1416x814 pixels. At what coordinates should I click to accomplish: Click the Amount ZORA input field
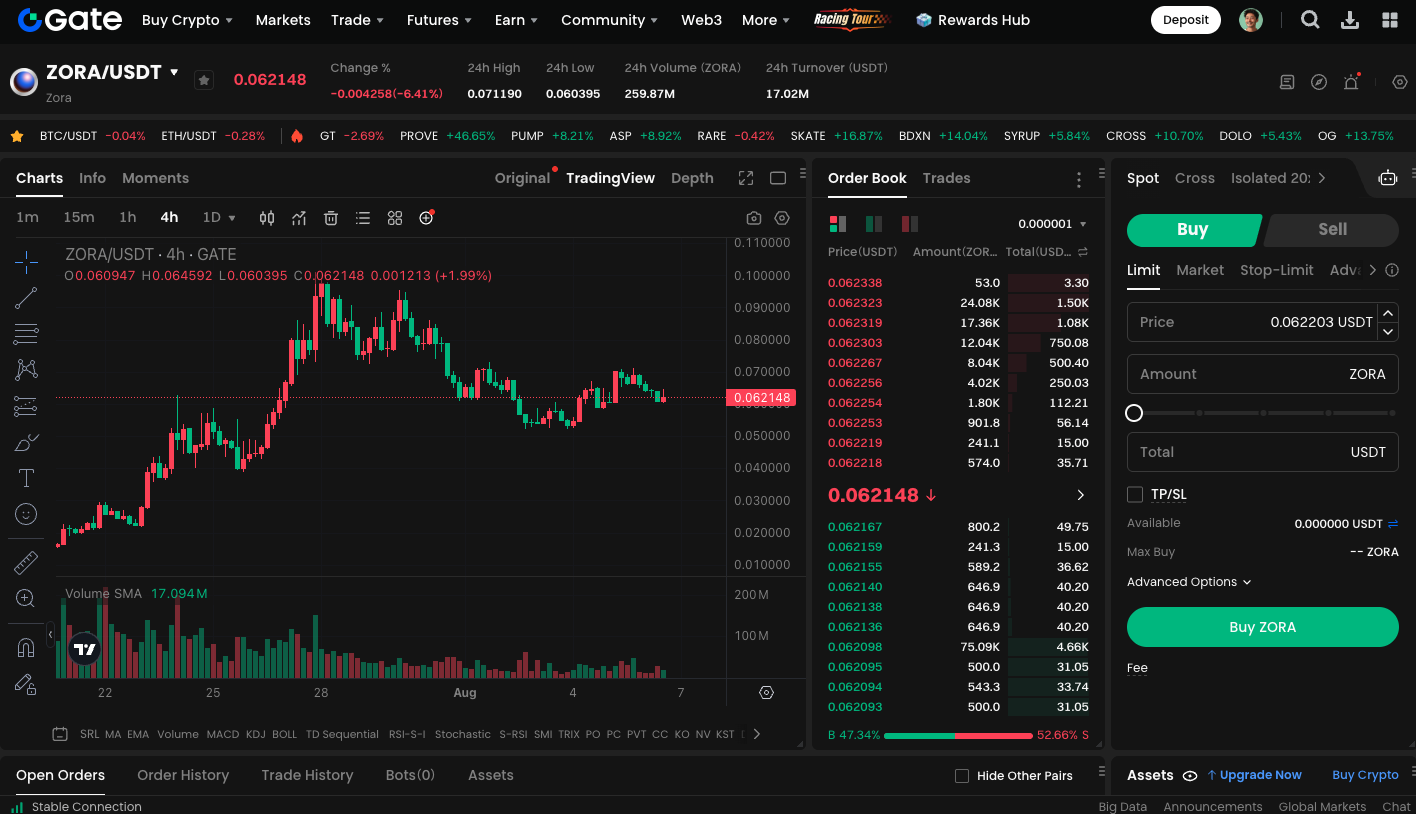[1262, 374]
